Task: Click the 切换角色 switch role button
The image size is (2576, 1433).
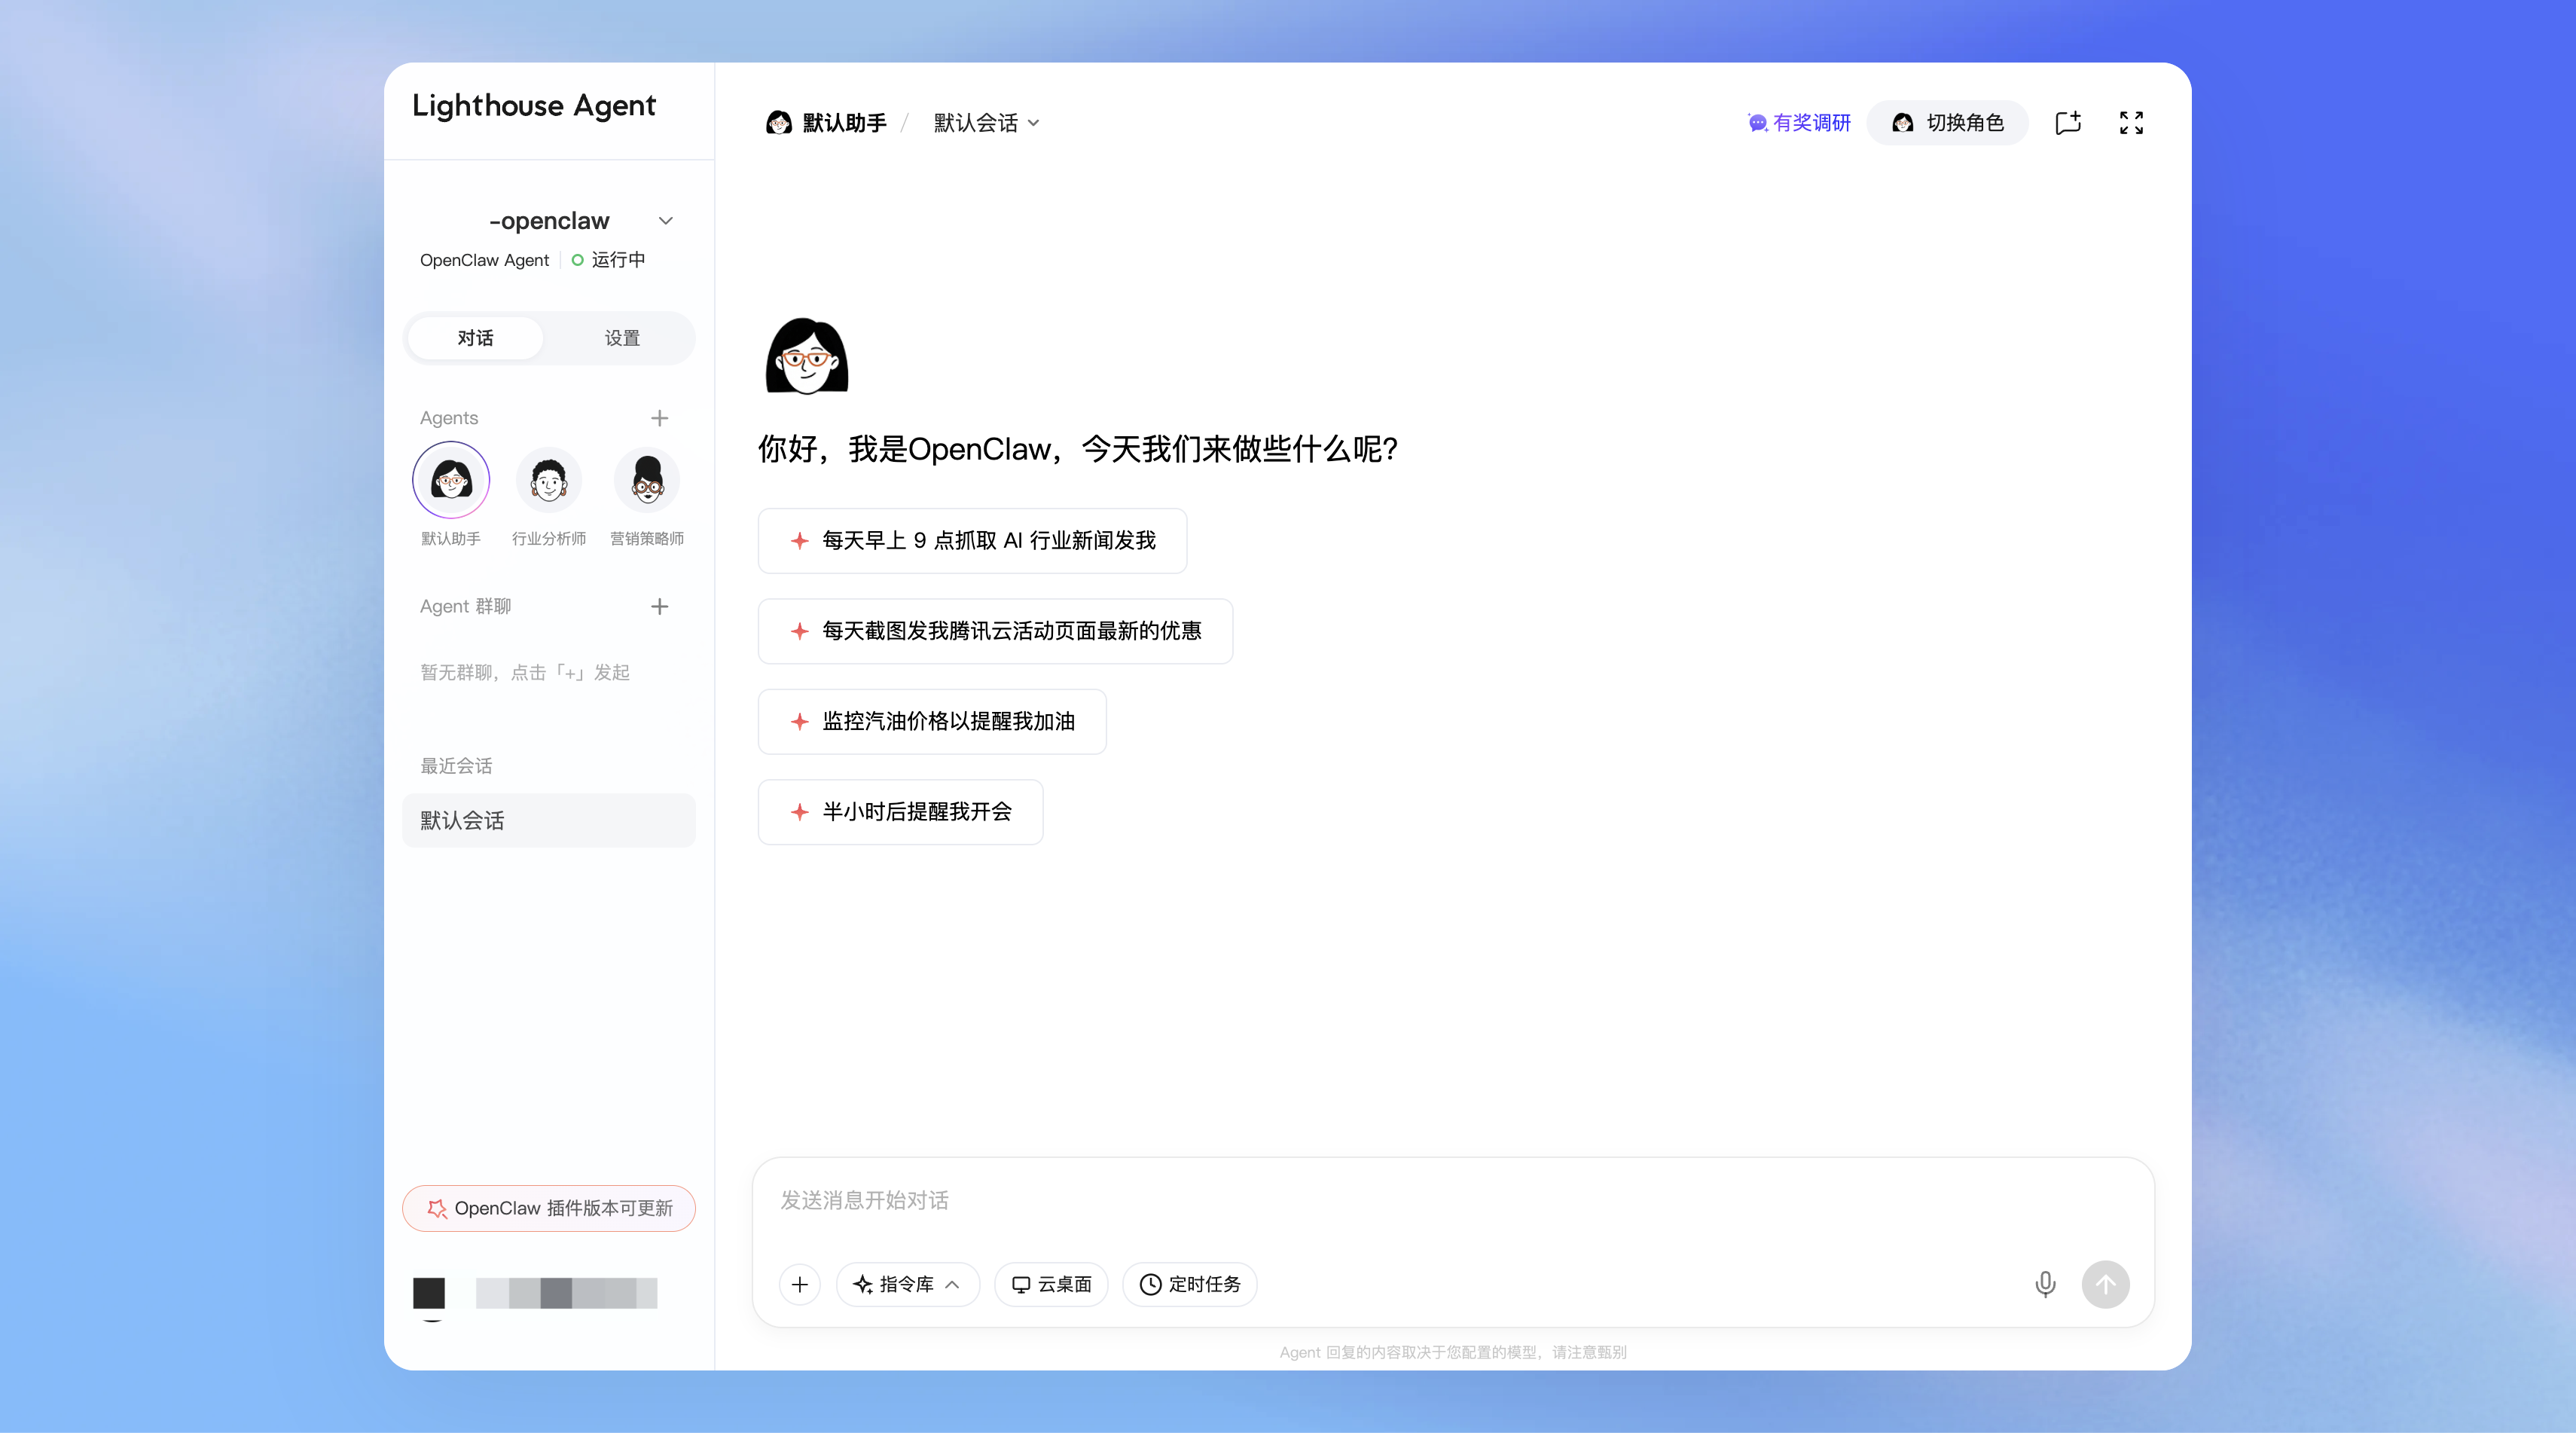Action: (x=1947, y=122)
